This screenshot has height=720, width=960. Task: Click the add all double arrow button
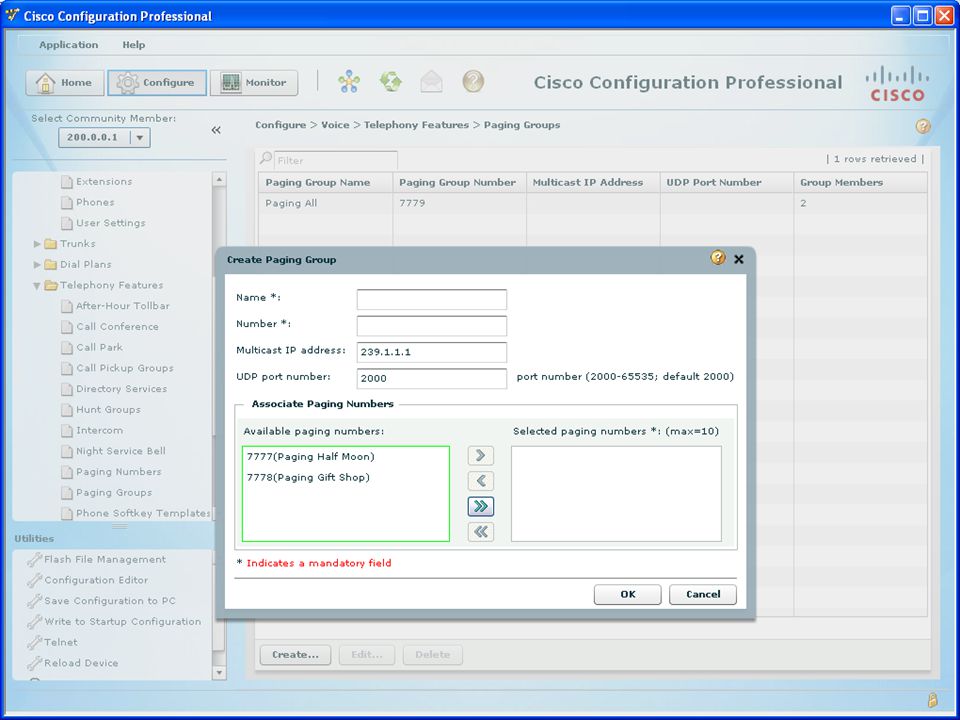(481, 506)
